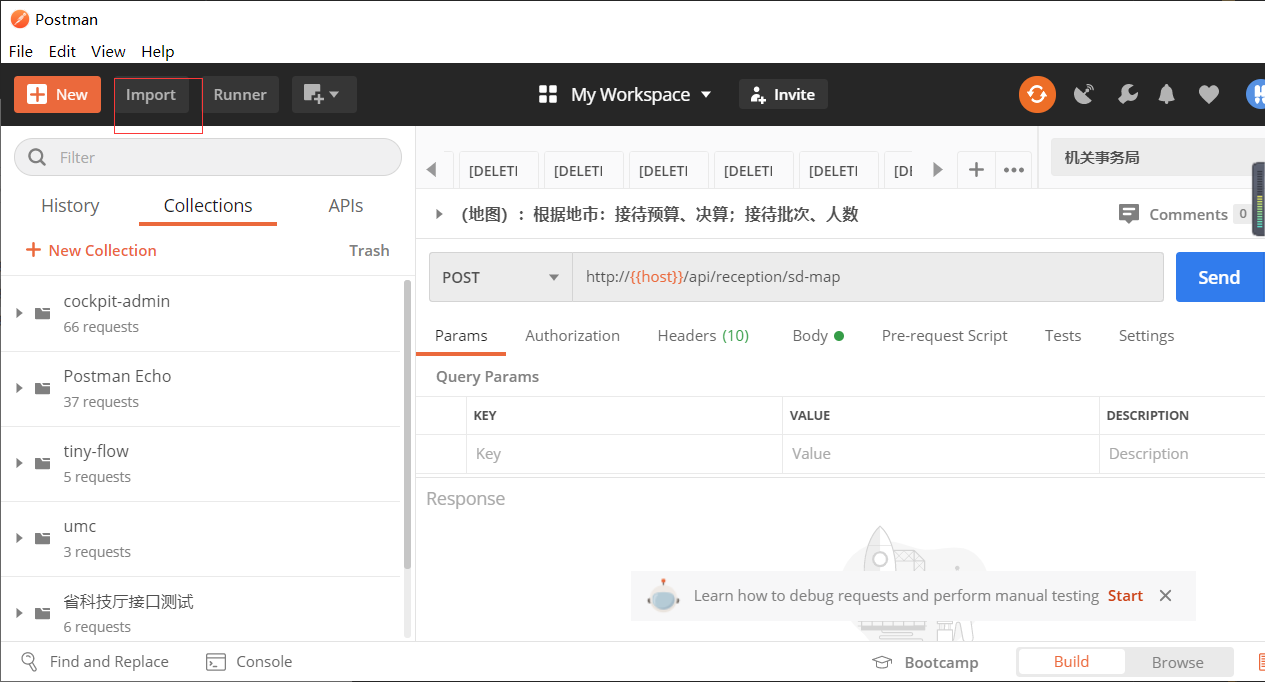Click the request URL field
Screen dimensions: 1265x682
[x=867, y=277]
